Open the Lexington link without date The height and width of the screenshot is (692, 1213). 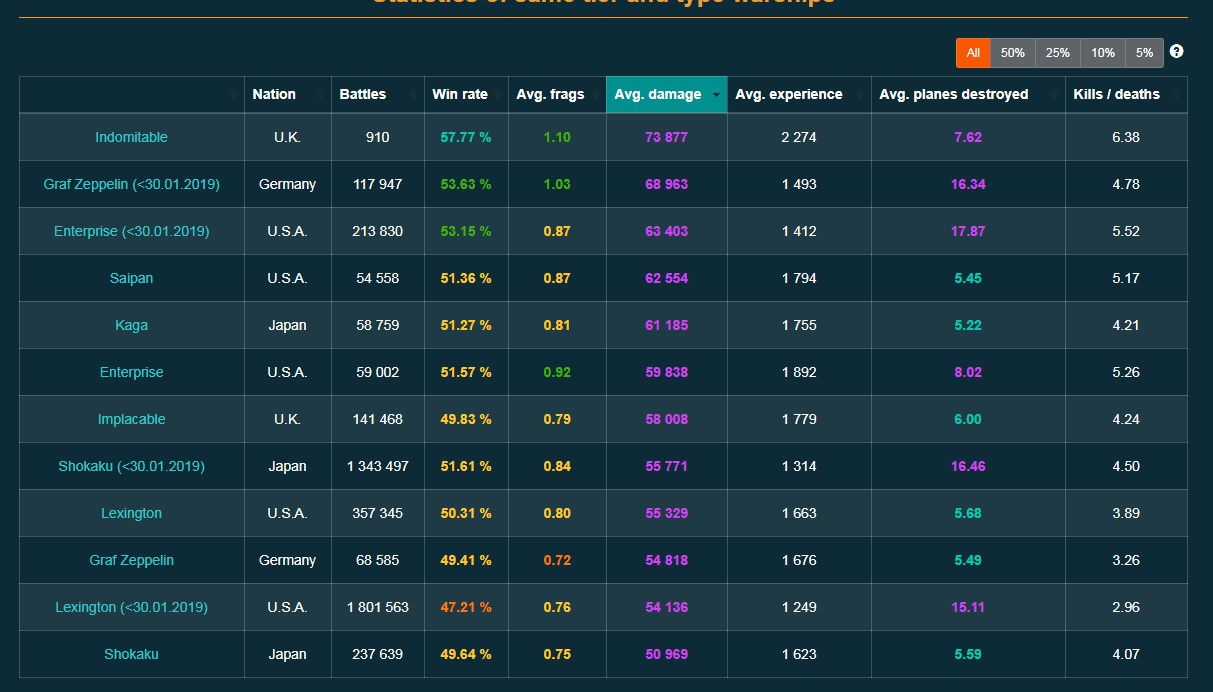(x=131, y=513)
